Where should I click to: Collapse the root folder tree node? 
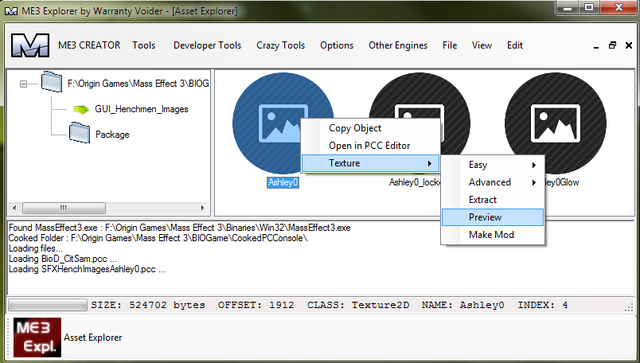[23, 84]
